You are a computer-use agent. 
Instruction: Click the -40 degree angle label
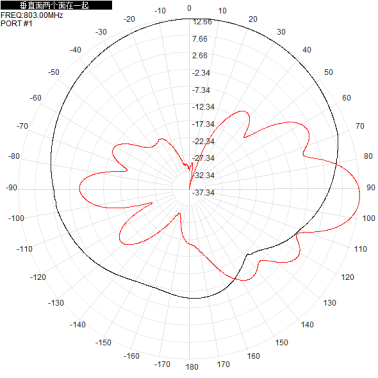point(75,50)
